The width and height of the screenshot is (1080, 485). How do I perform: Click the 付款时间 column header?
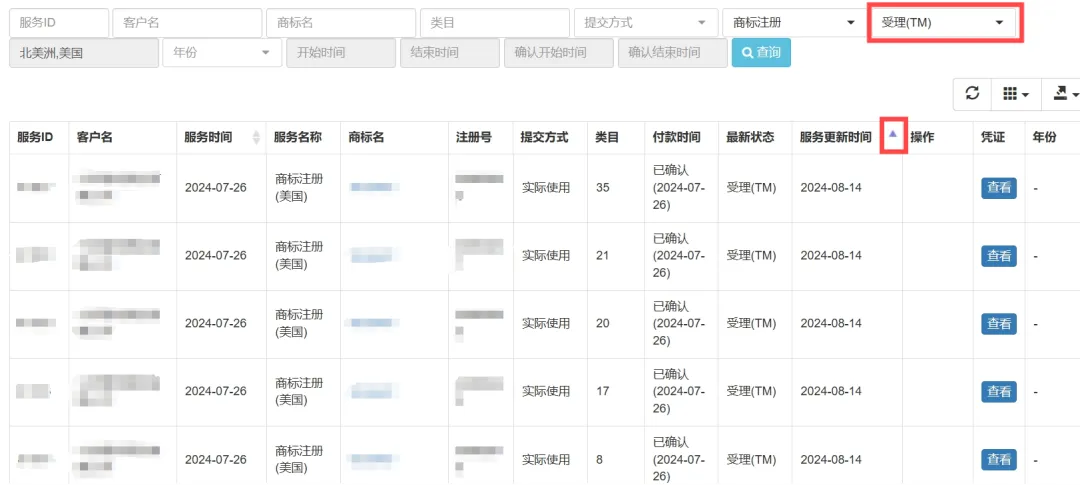(x=676, y=137)
